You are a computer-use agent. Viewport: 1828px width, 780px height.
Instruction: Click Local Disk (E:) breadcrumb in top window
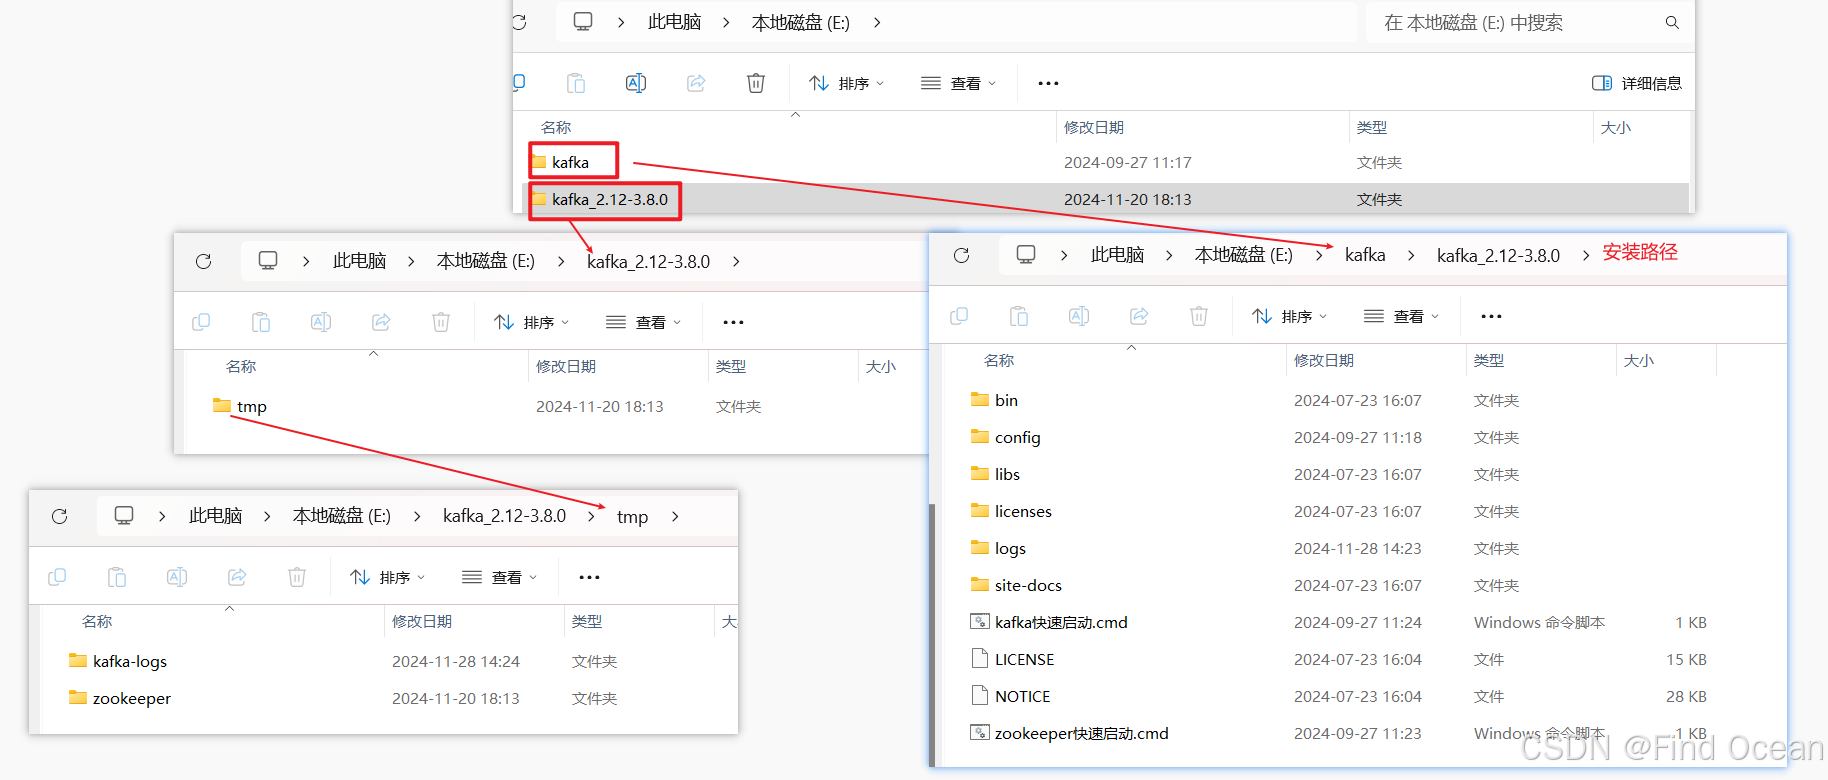(x=800, y=22)
